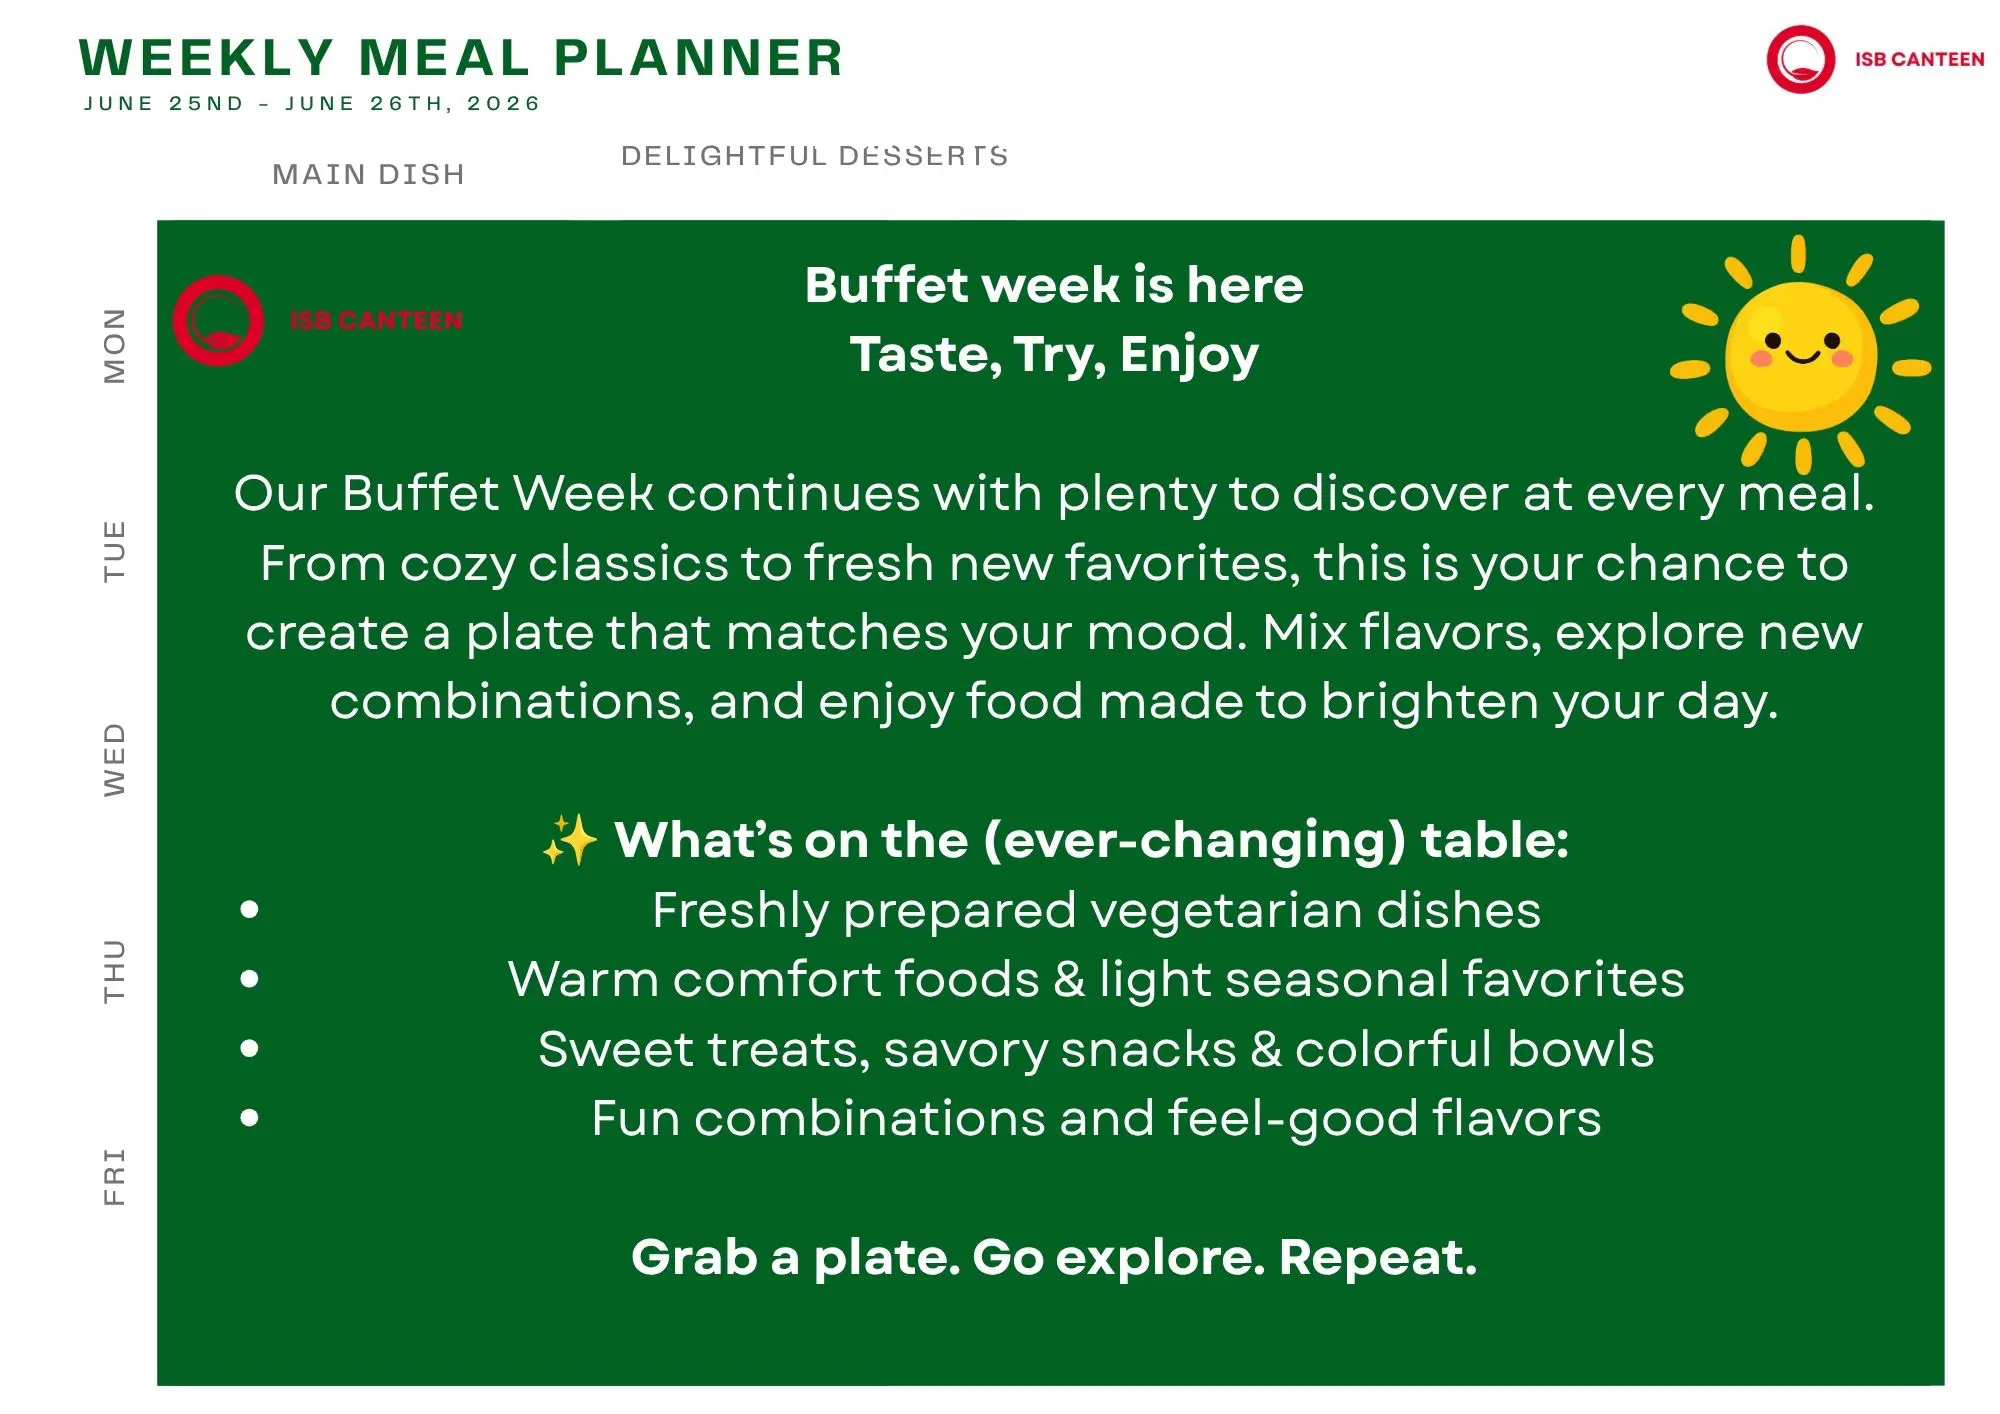The width and height of the screenshot is (2000, 1414).
Task: Click the TUE day label
Action: coord(115,551)
